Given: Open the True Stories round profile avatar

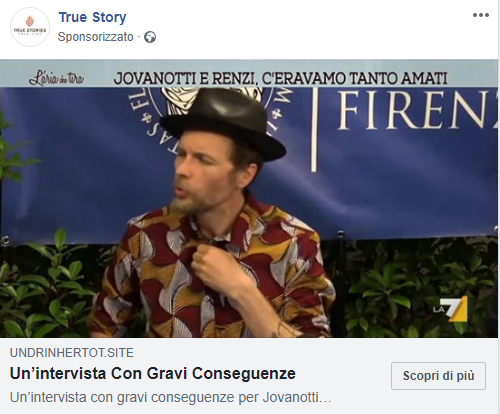Looking at the screenshot, I should [x=30, y=27].
